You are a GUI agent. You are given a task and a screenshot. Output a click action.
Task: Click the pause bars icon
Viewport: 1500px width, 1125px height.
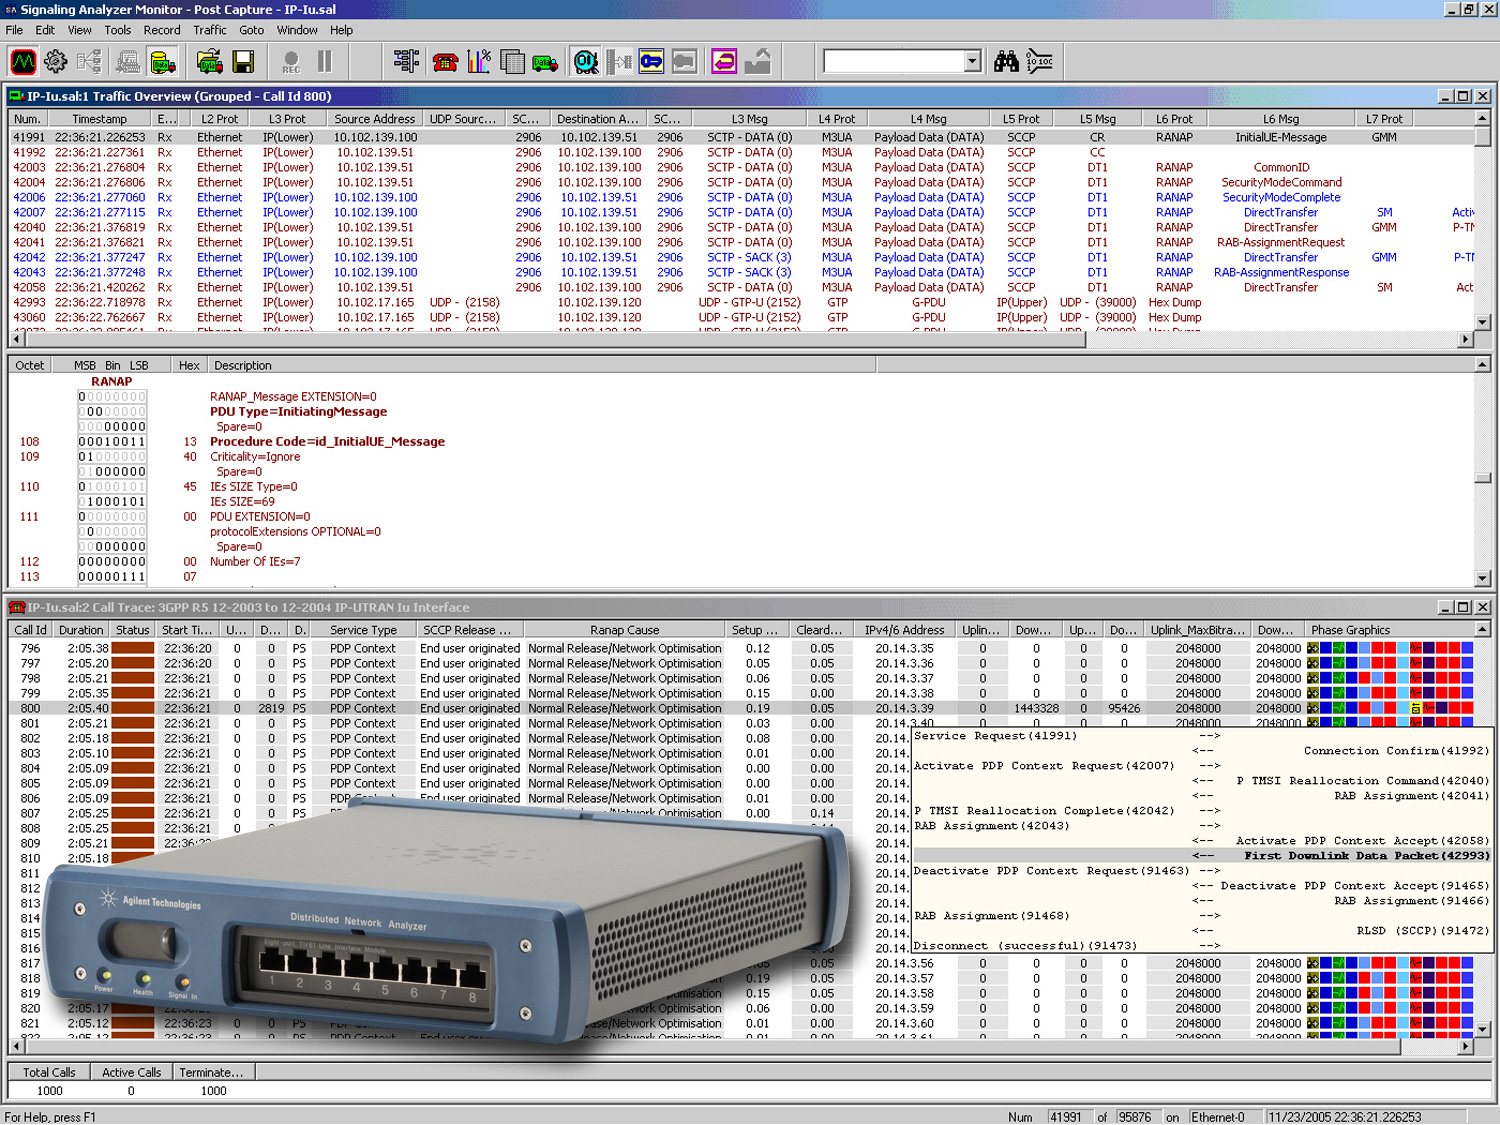point(325,62)
